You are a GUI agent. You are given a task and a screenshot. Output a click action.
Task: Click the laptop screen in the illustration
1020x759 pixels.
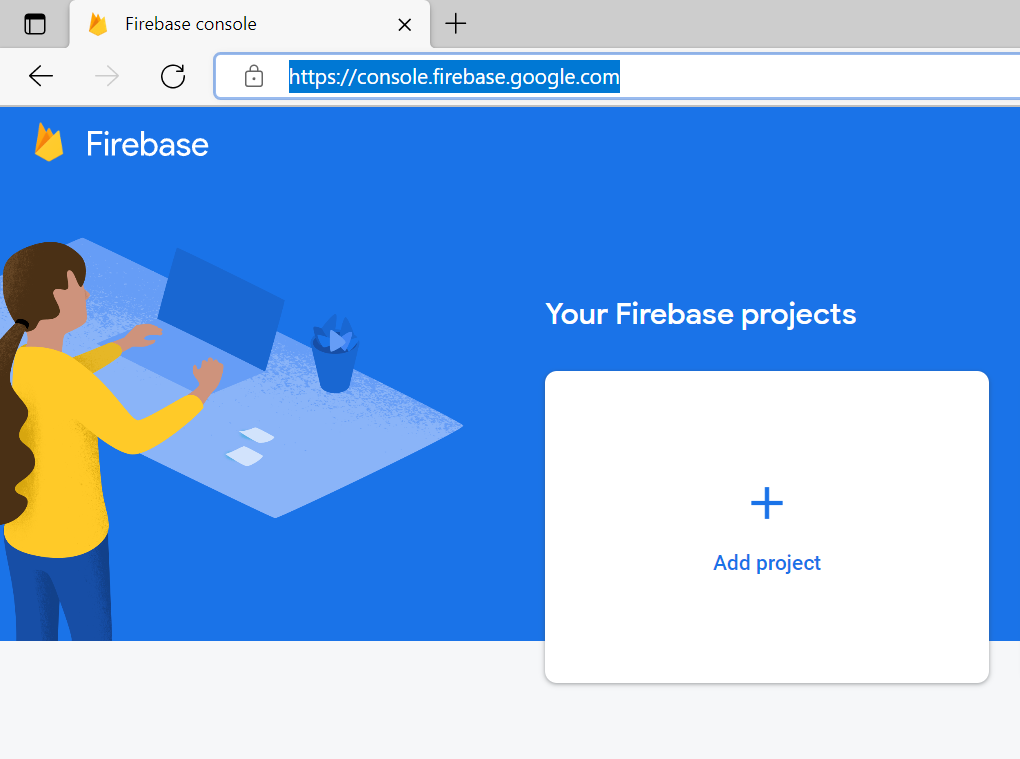pyautogui.click(x=220, y=307)
